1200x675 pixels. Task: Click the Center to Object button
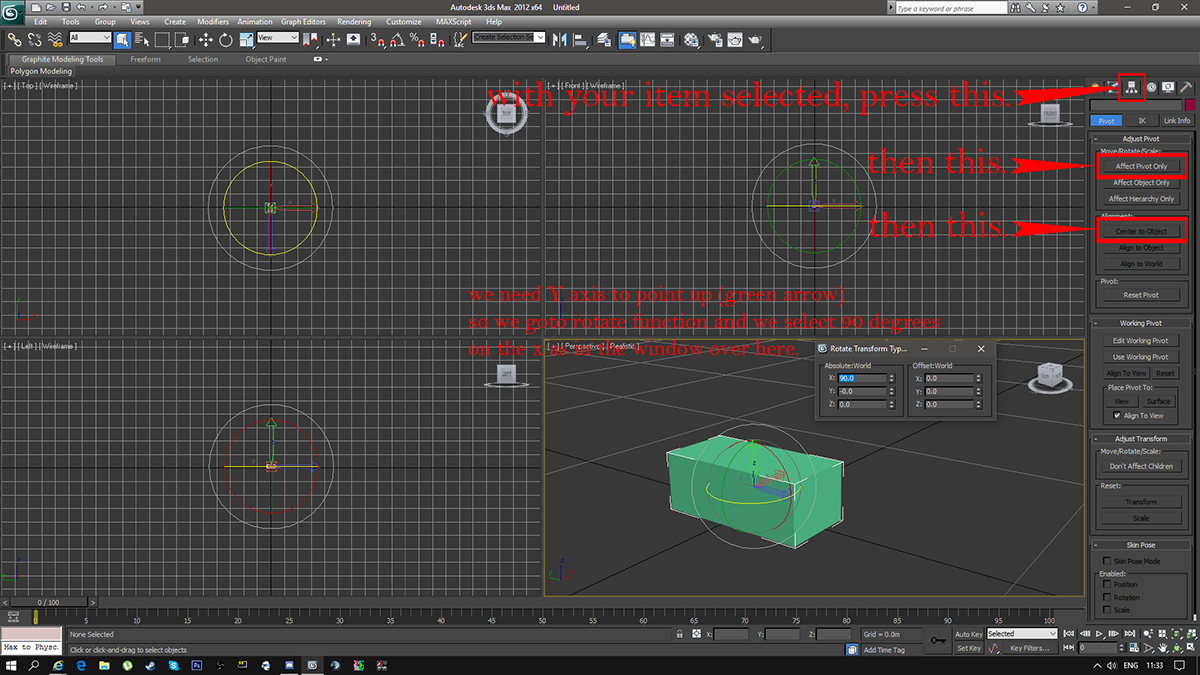(x=1141, y=231)
